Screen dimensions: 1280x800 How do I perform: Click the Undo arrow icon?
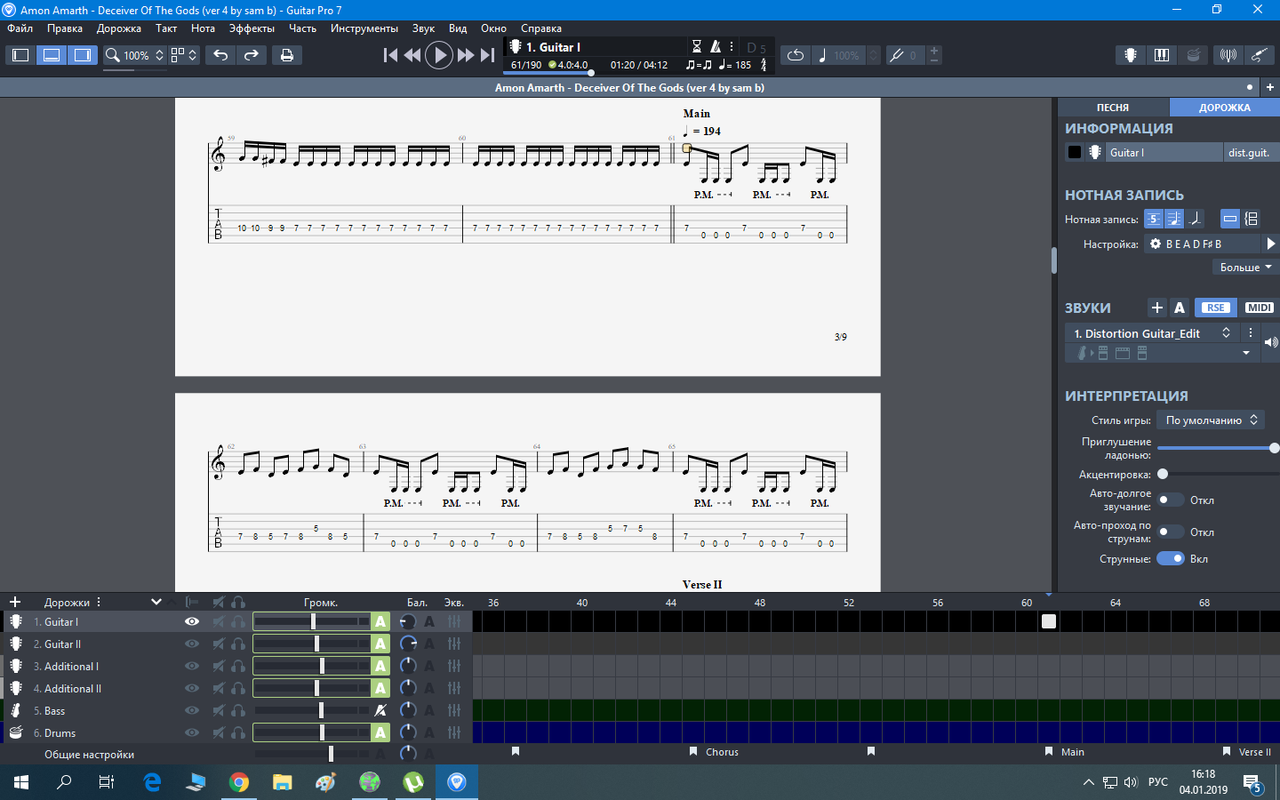220,55
